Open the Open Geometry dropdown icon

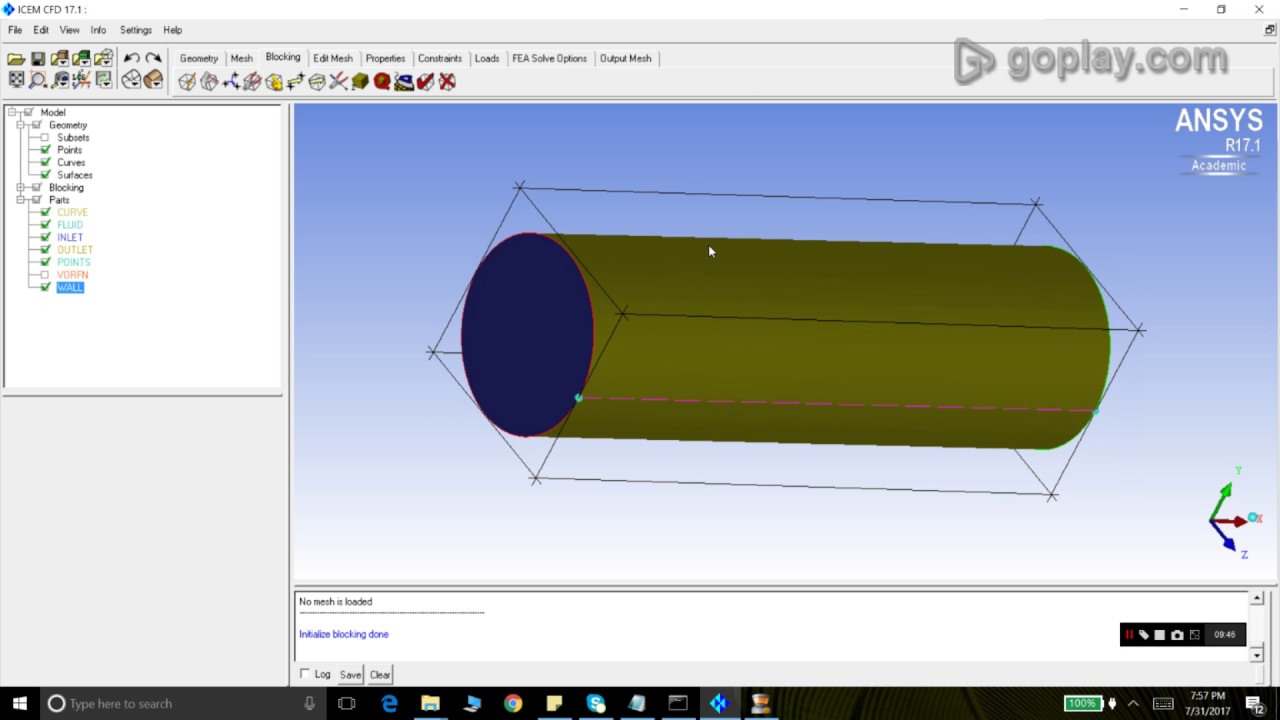[60, 59]
